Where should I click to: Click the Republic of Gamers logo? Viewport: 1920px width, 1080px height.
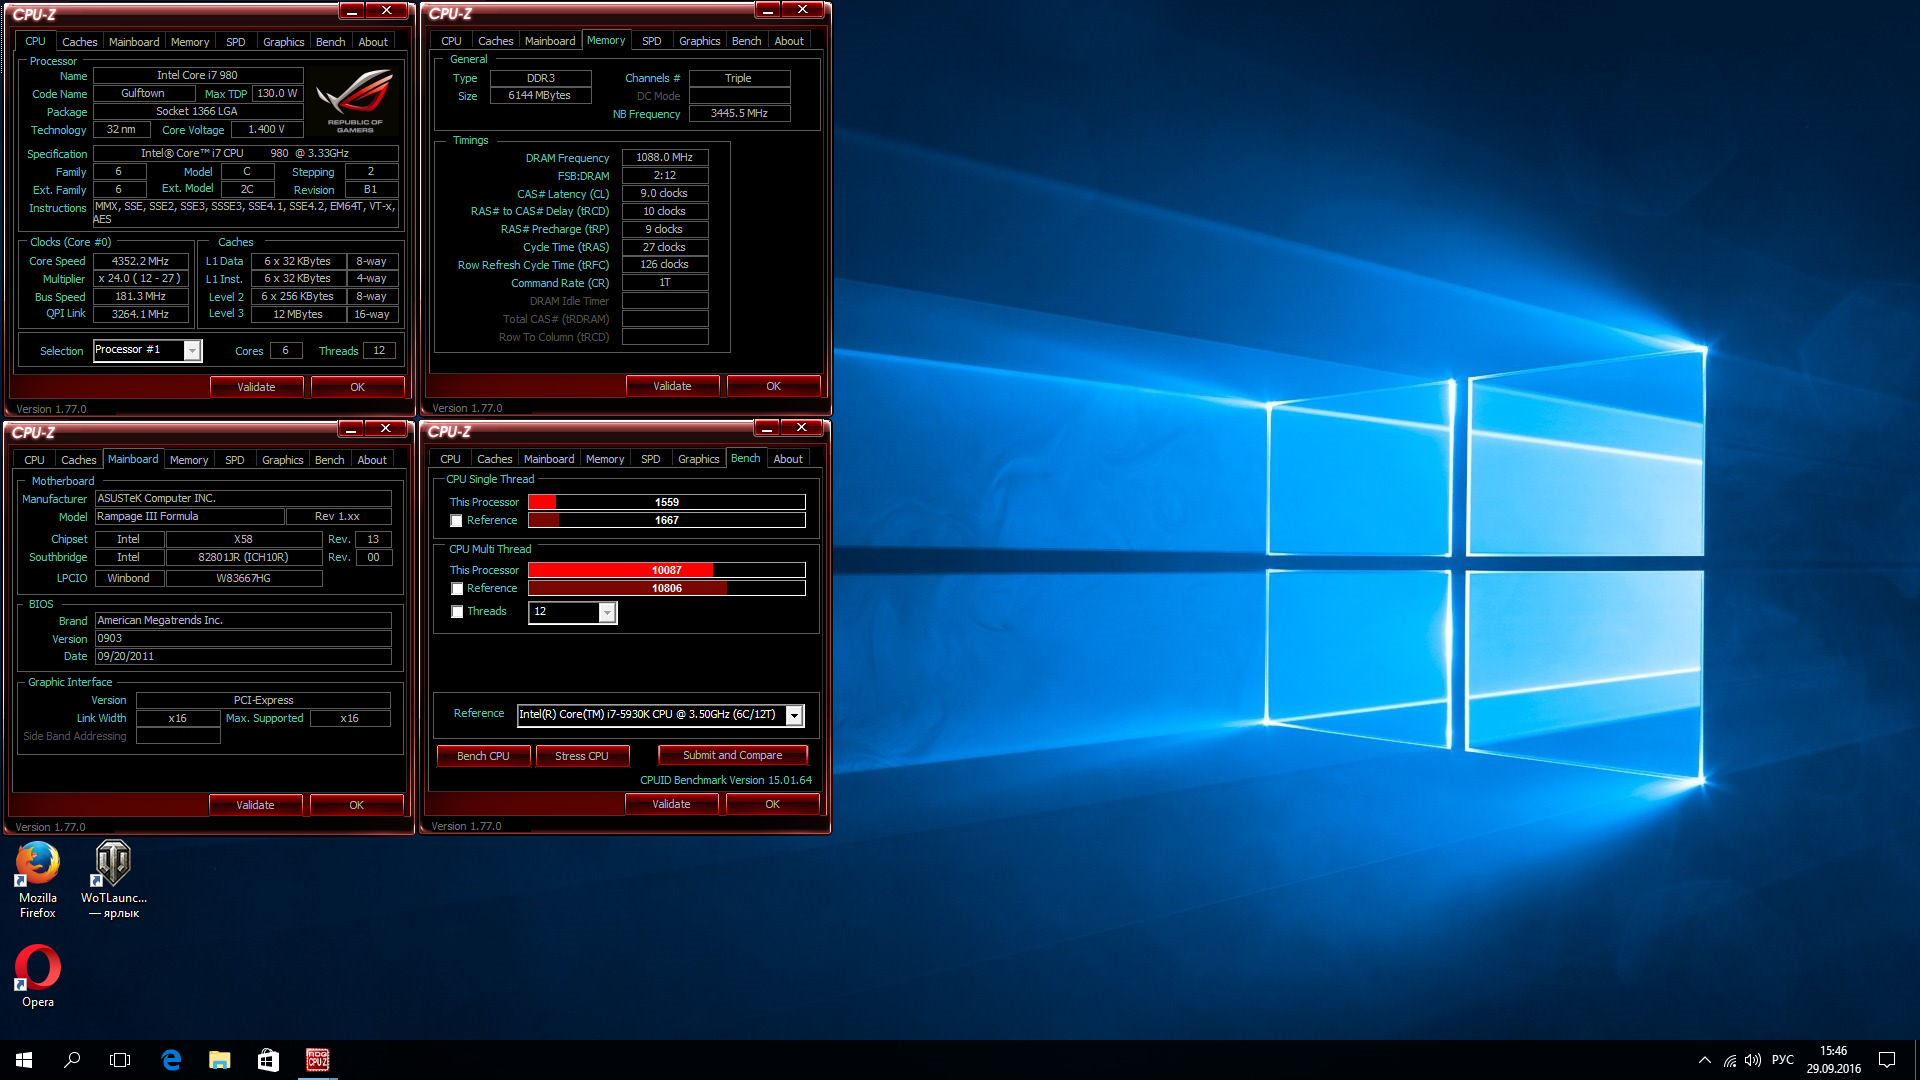pos(354,101)
